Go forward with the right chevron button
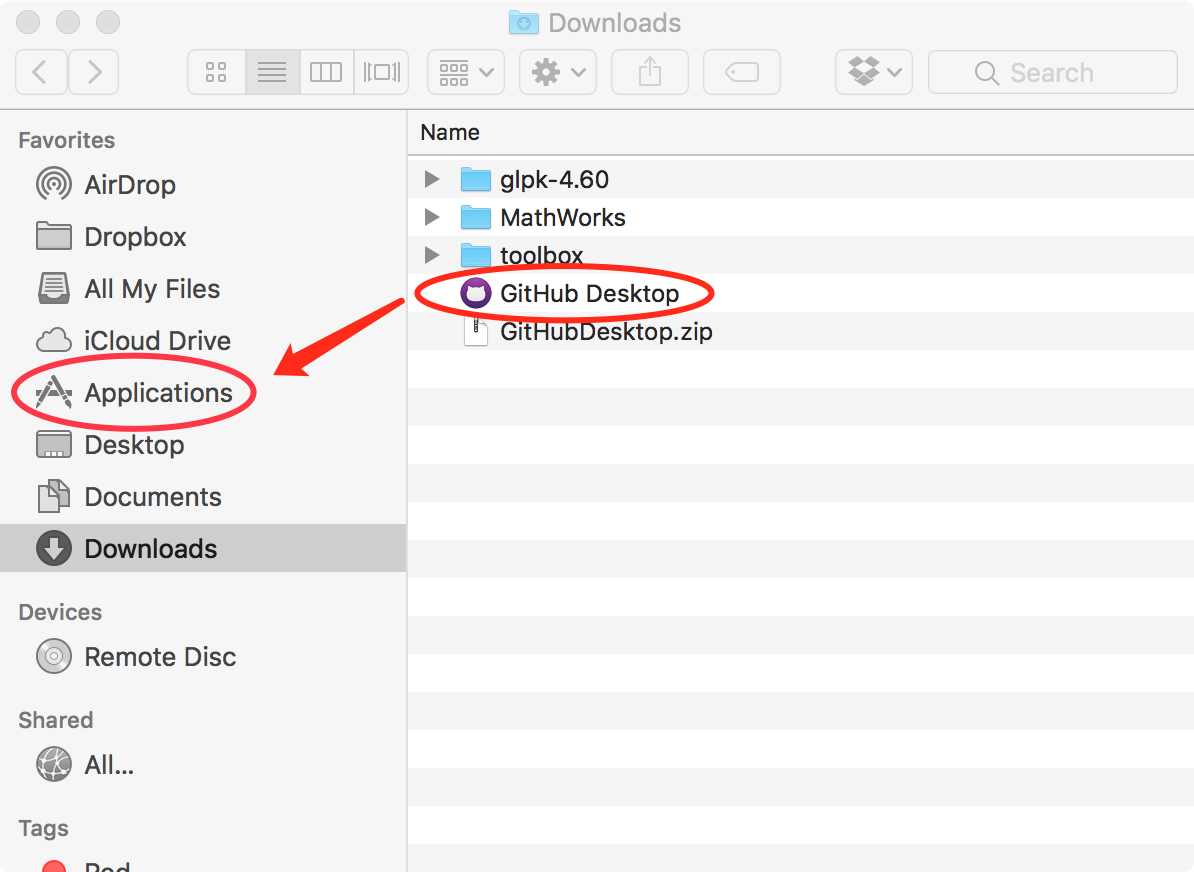Viewport: 1194px width, 872px height. 94,72
